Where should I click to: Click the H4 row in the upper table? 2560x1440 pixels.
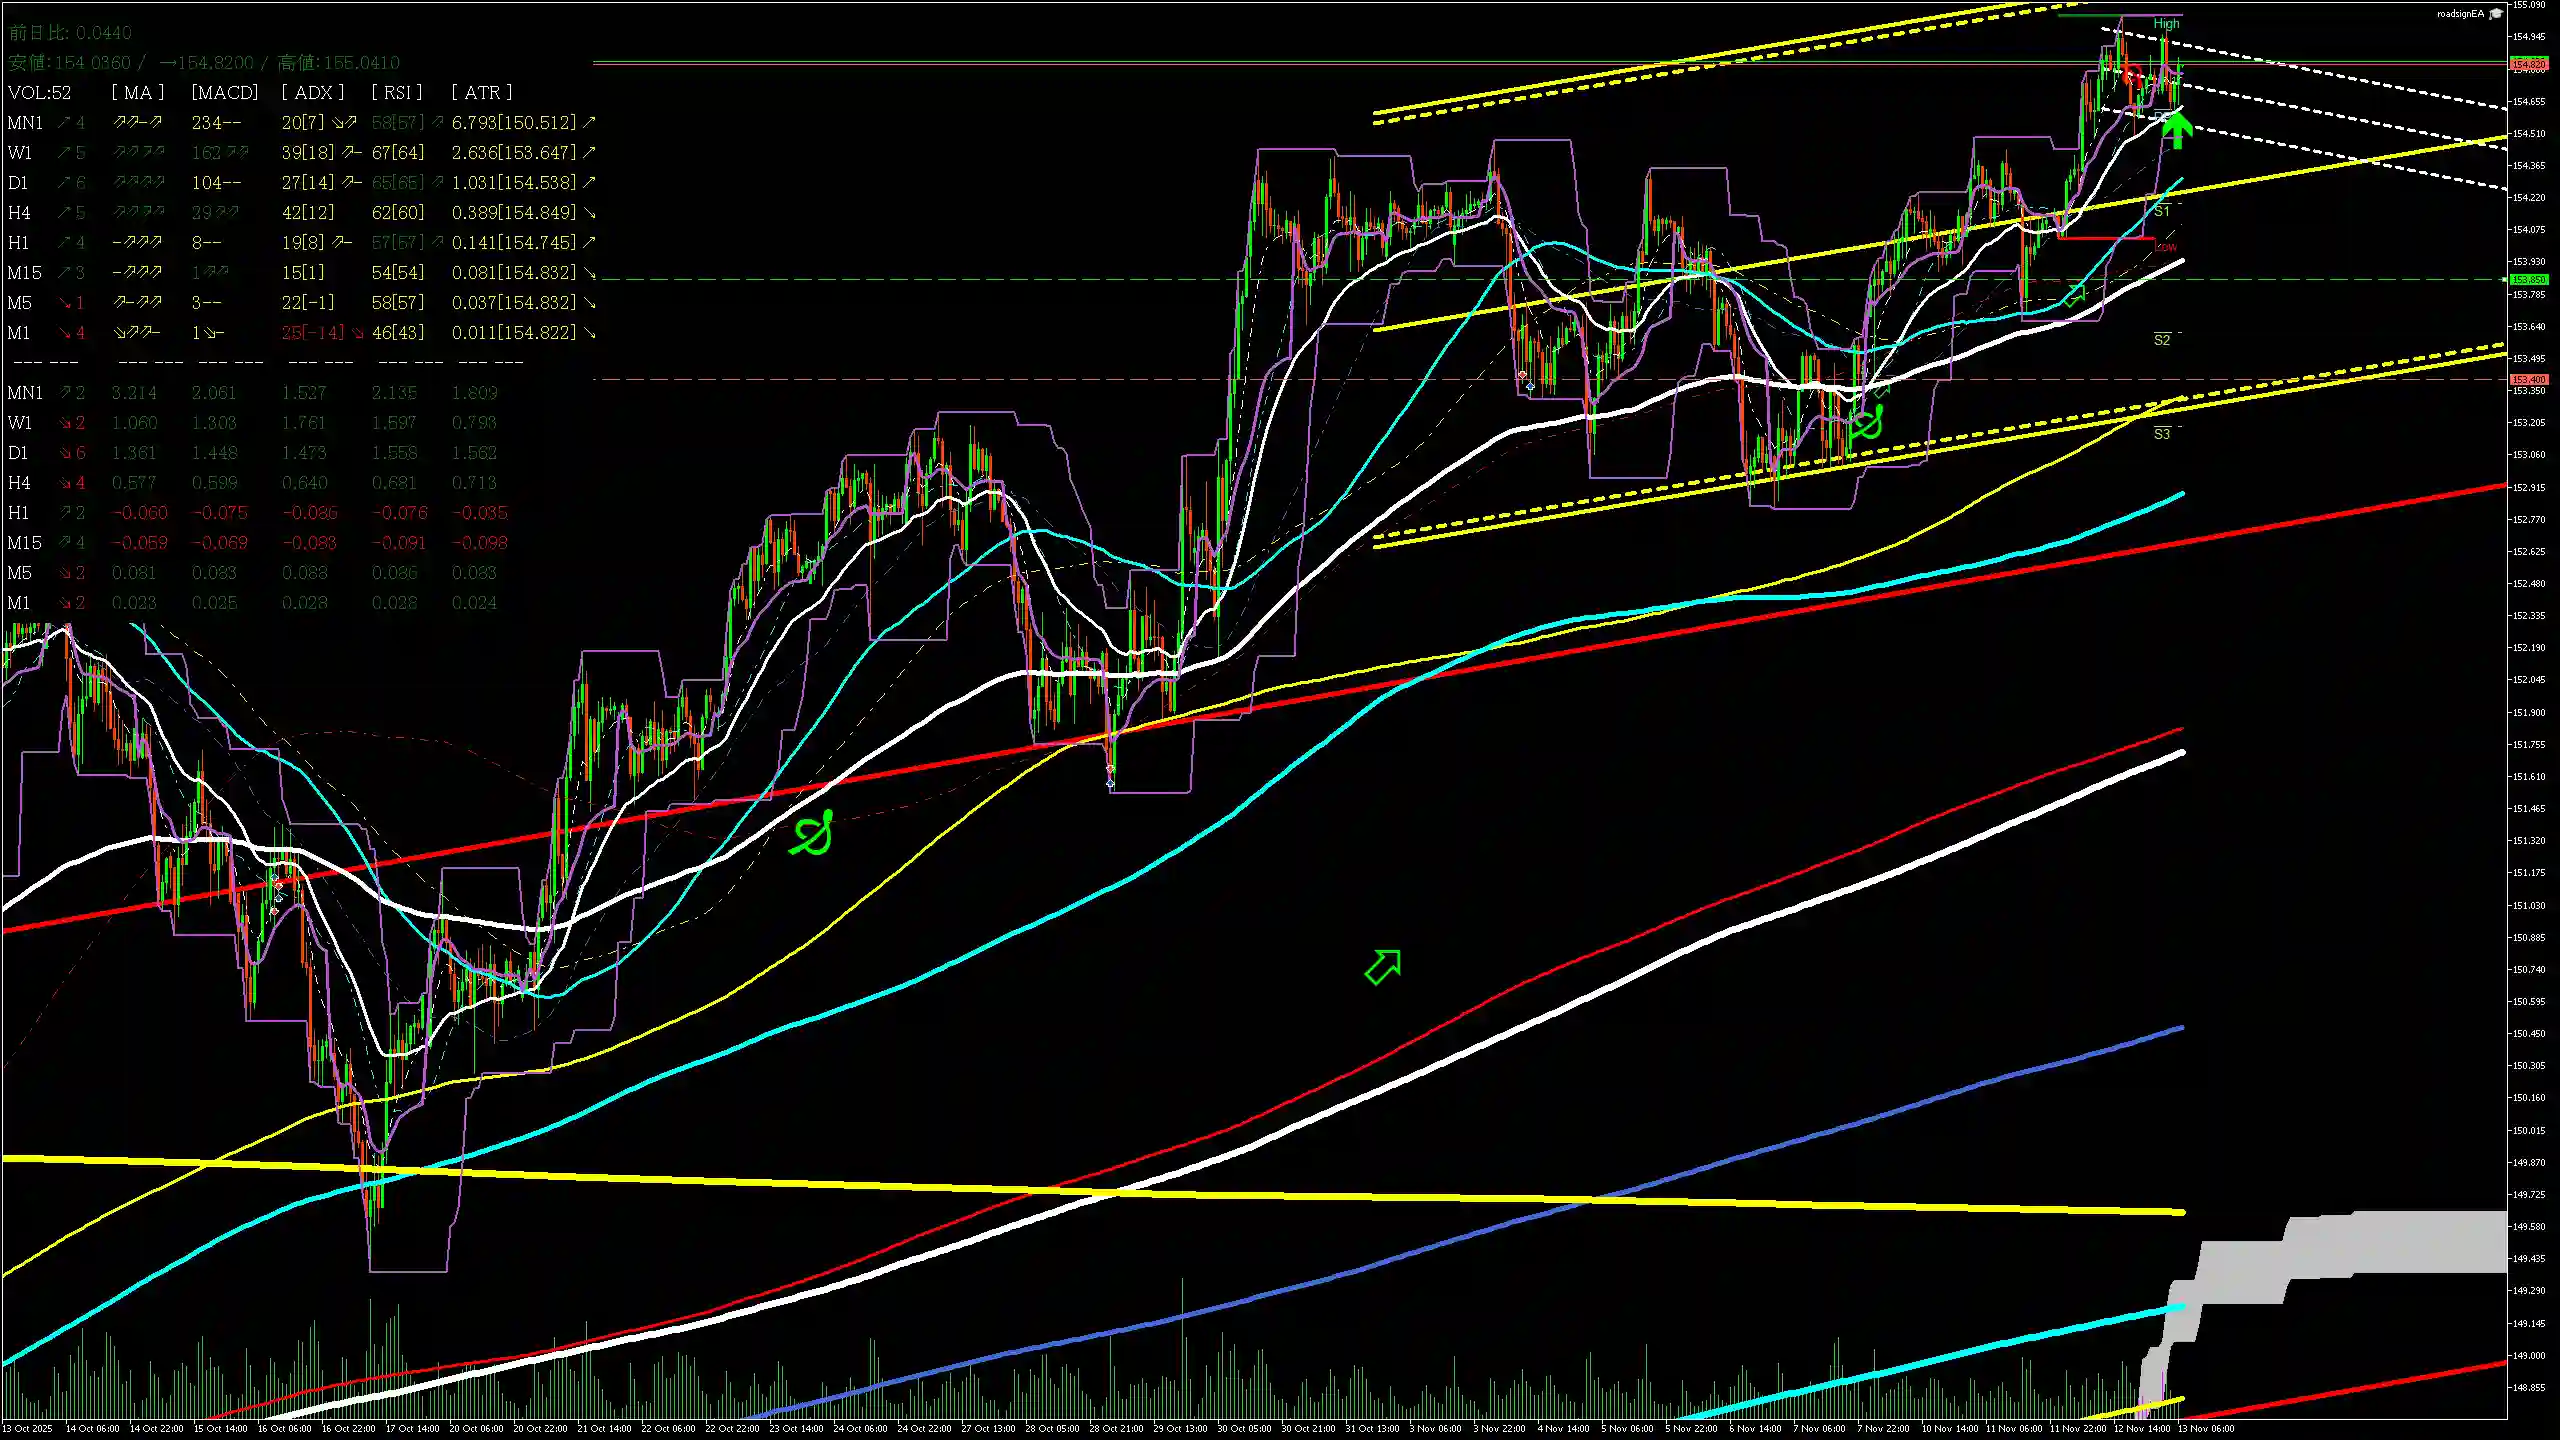[x=19, y=213]
